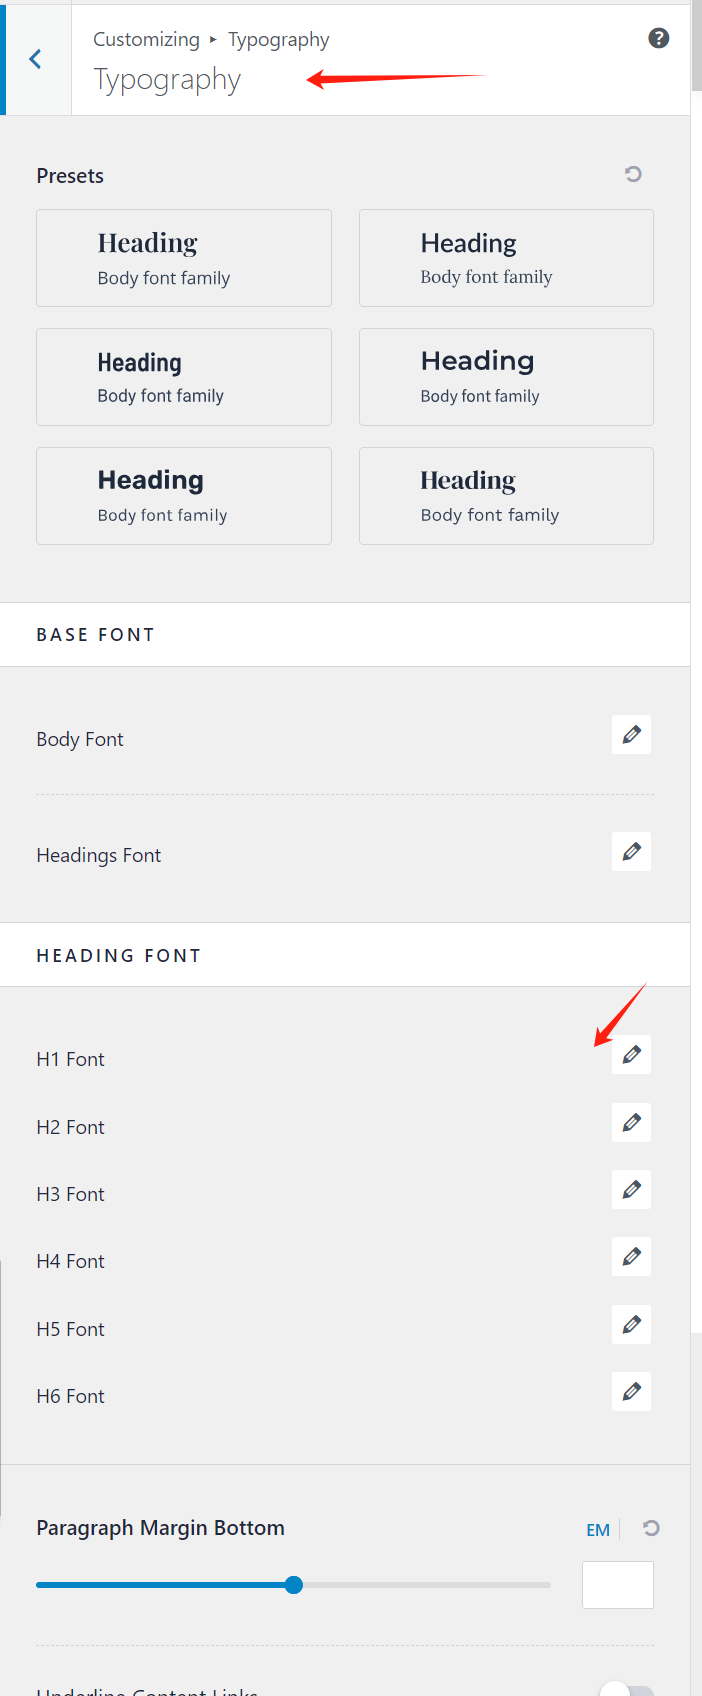This screenshot has width=702, height=1696.
Task: Click the Paragraph Margin Bottom value field
Action: (617, 1585)
